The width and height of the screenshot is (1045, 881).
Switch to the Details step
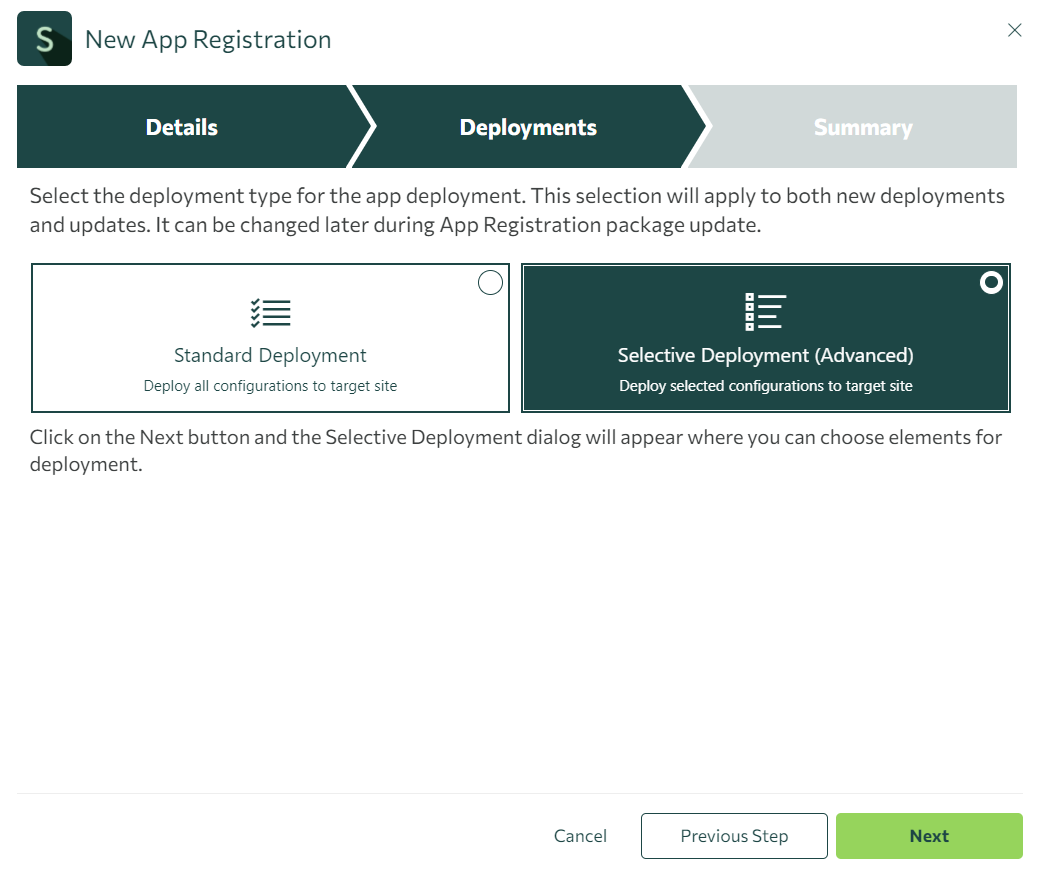(x=181, y=127)
